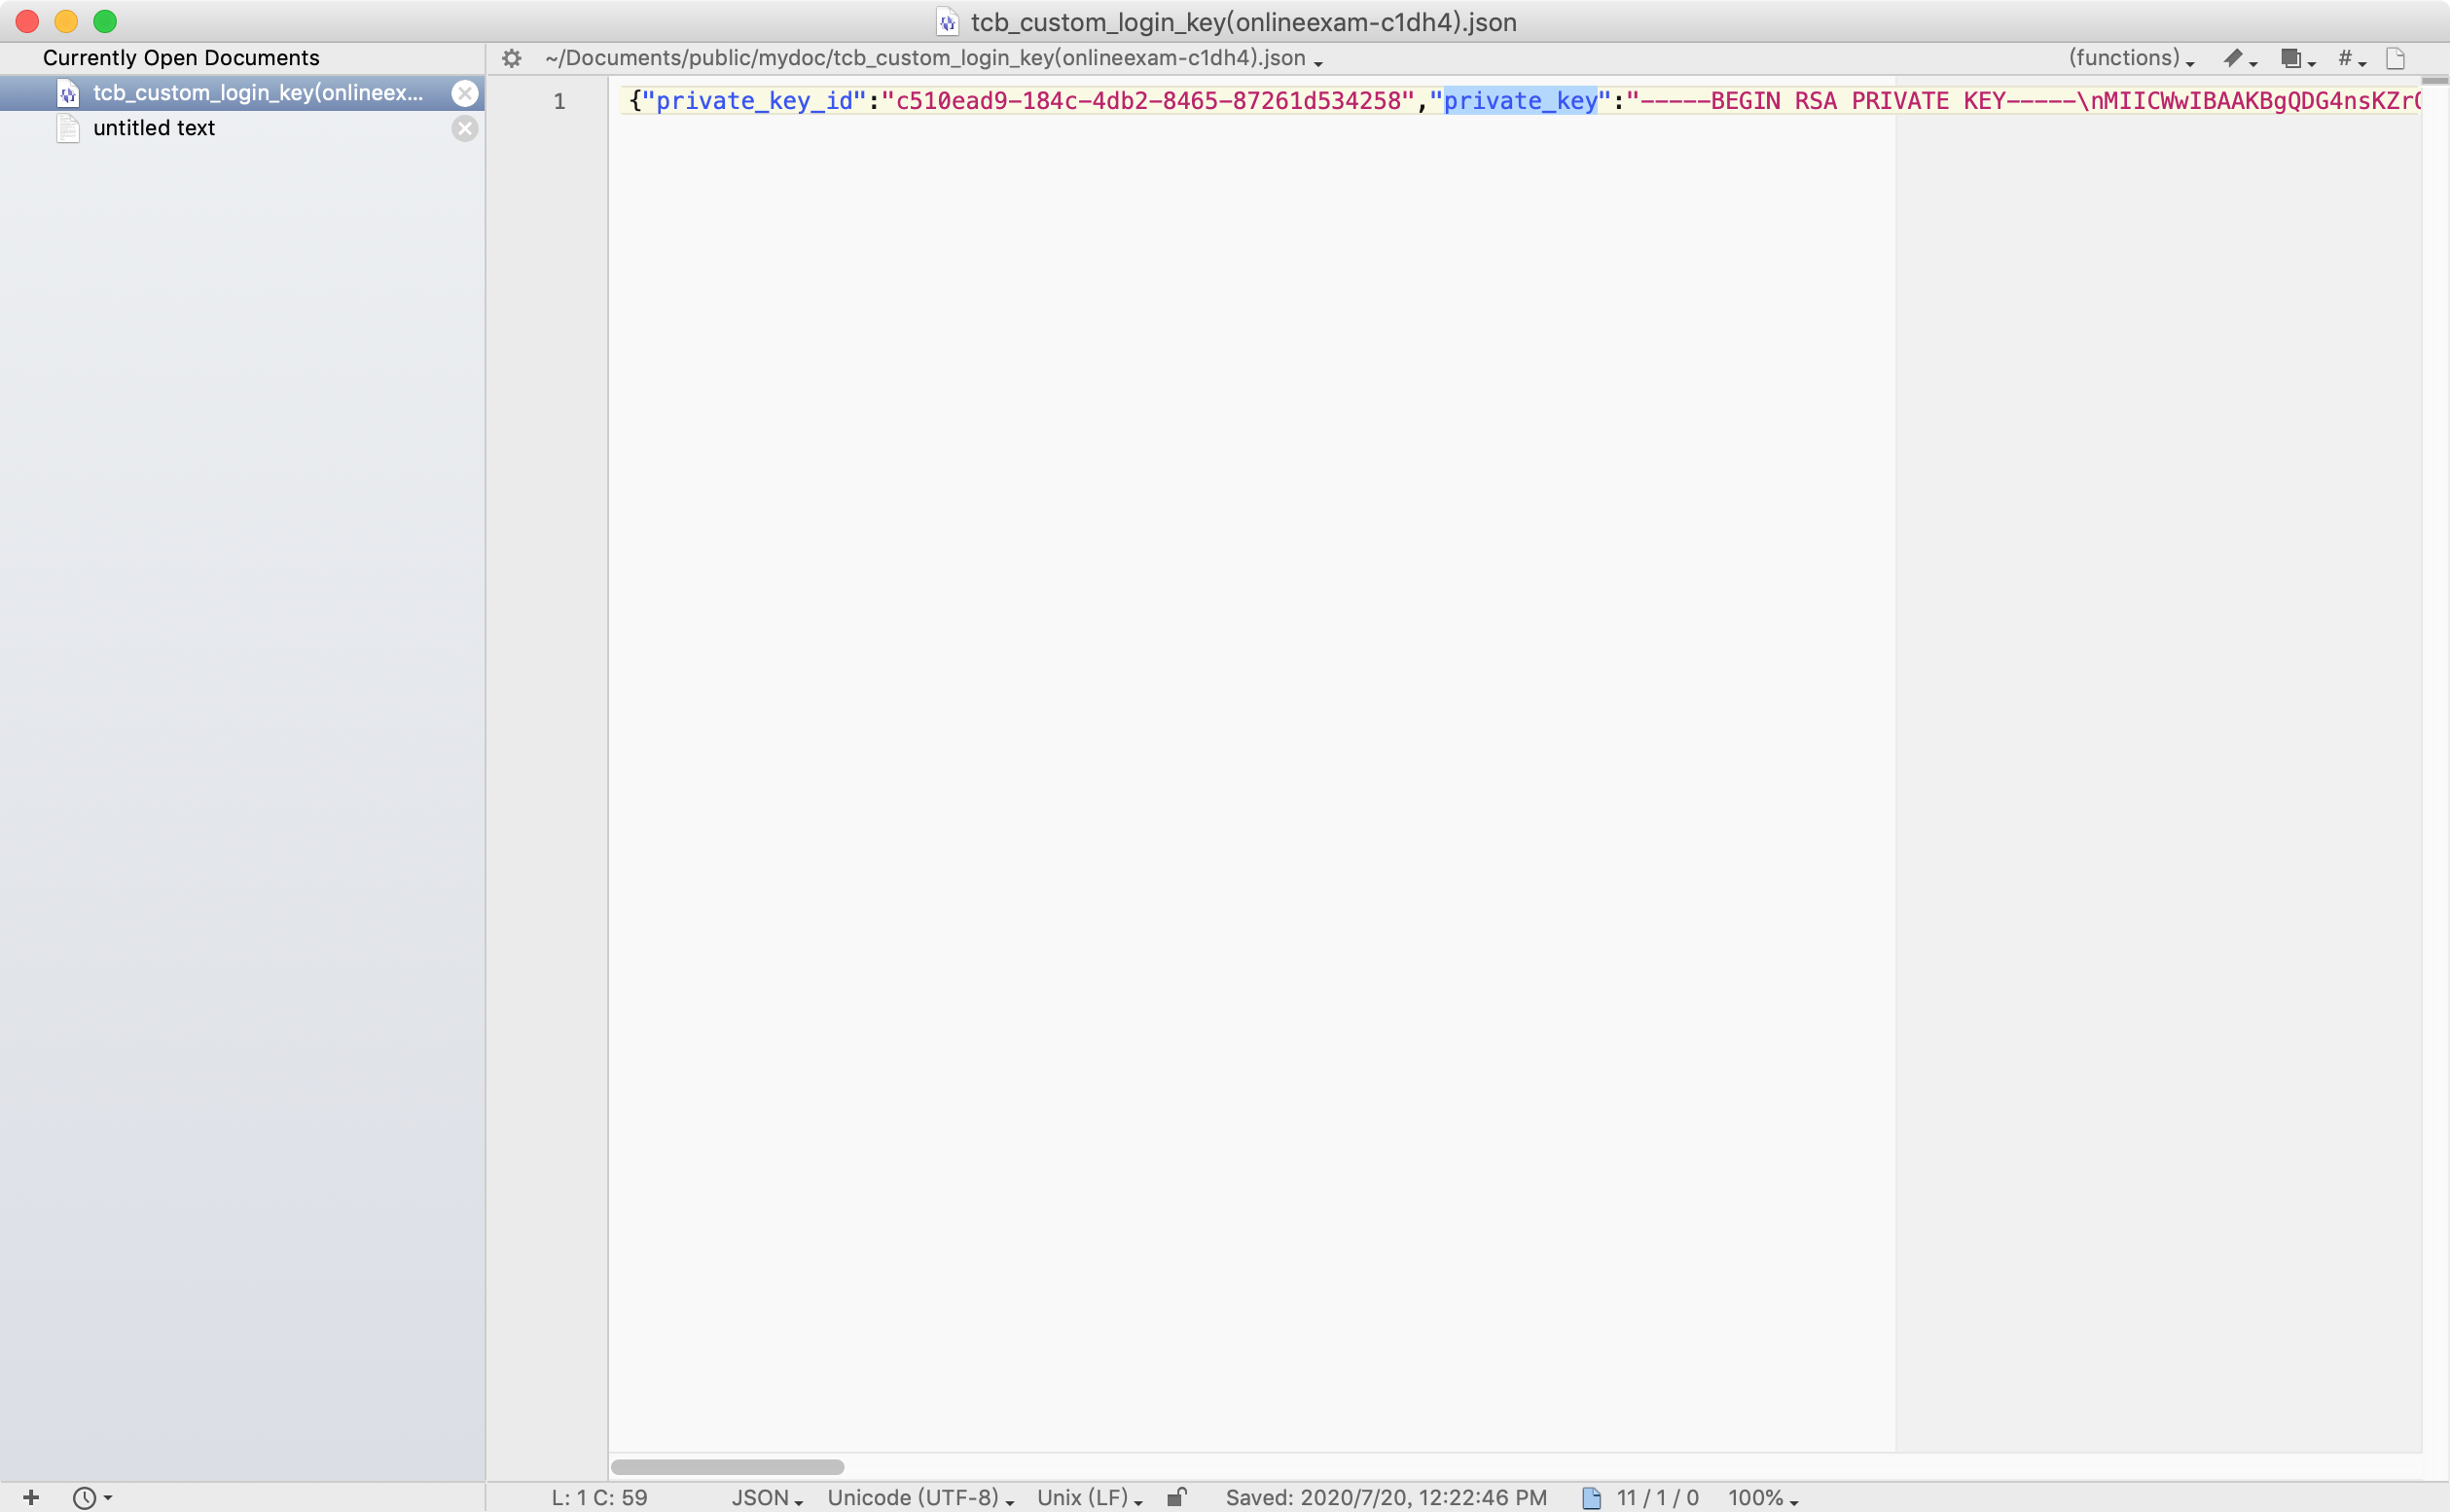Viewport: 2450px width, 1512px height.
Task: Click the horizontal scrollbar thumb
Action: coord(727,1467)
